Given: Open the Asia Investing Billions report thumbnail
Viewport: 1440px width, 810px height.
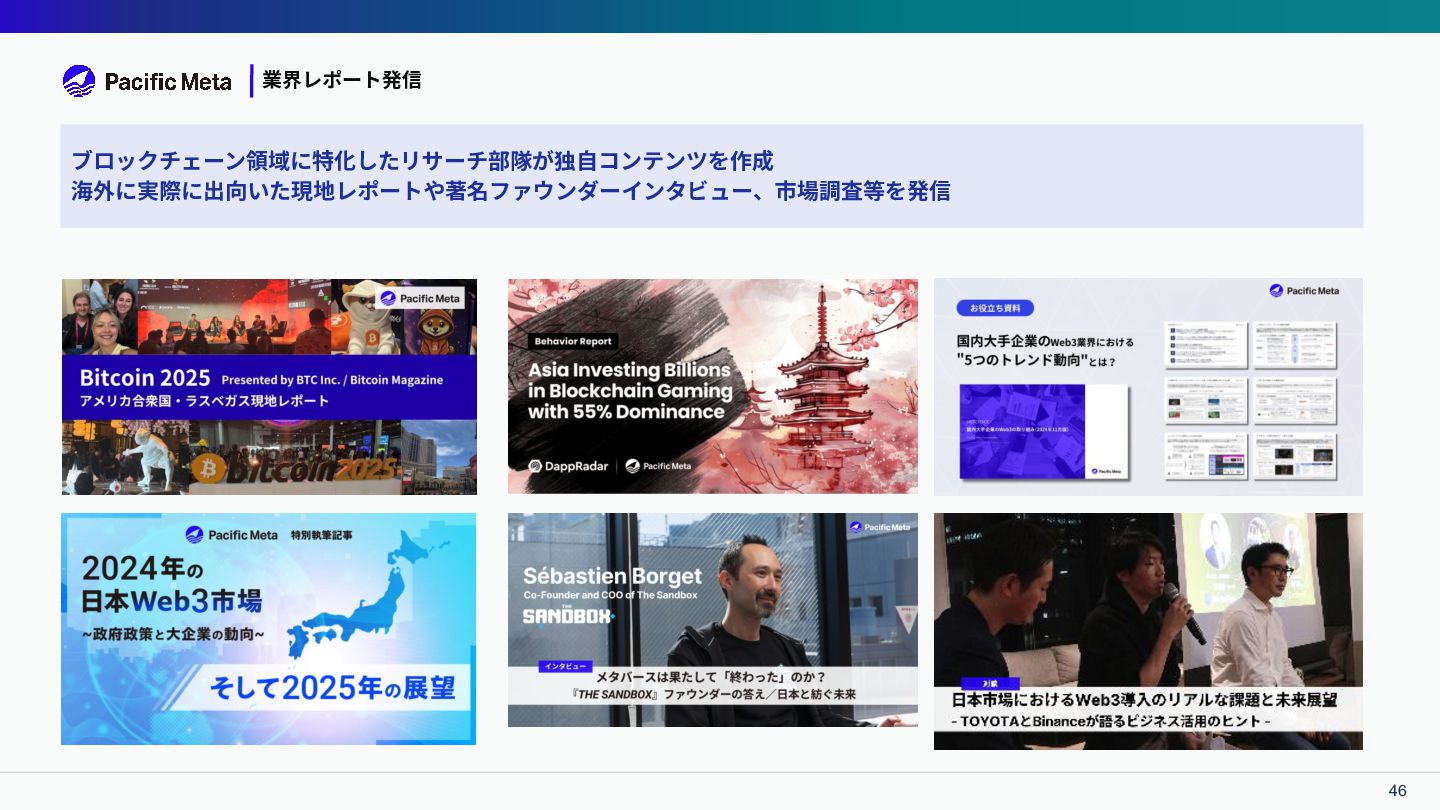Looking at the screenshot, I should [713, 386].
